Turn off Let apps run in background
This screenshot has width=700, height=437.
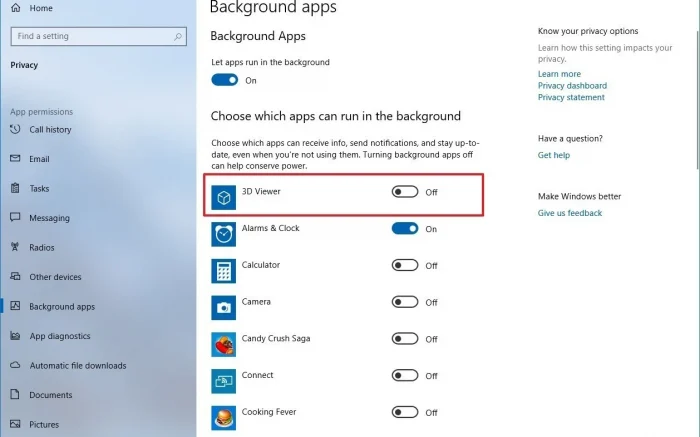click(225, 80)
